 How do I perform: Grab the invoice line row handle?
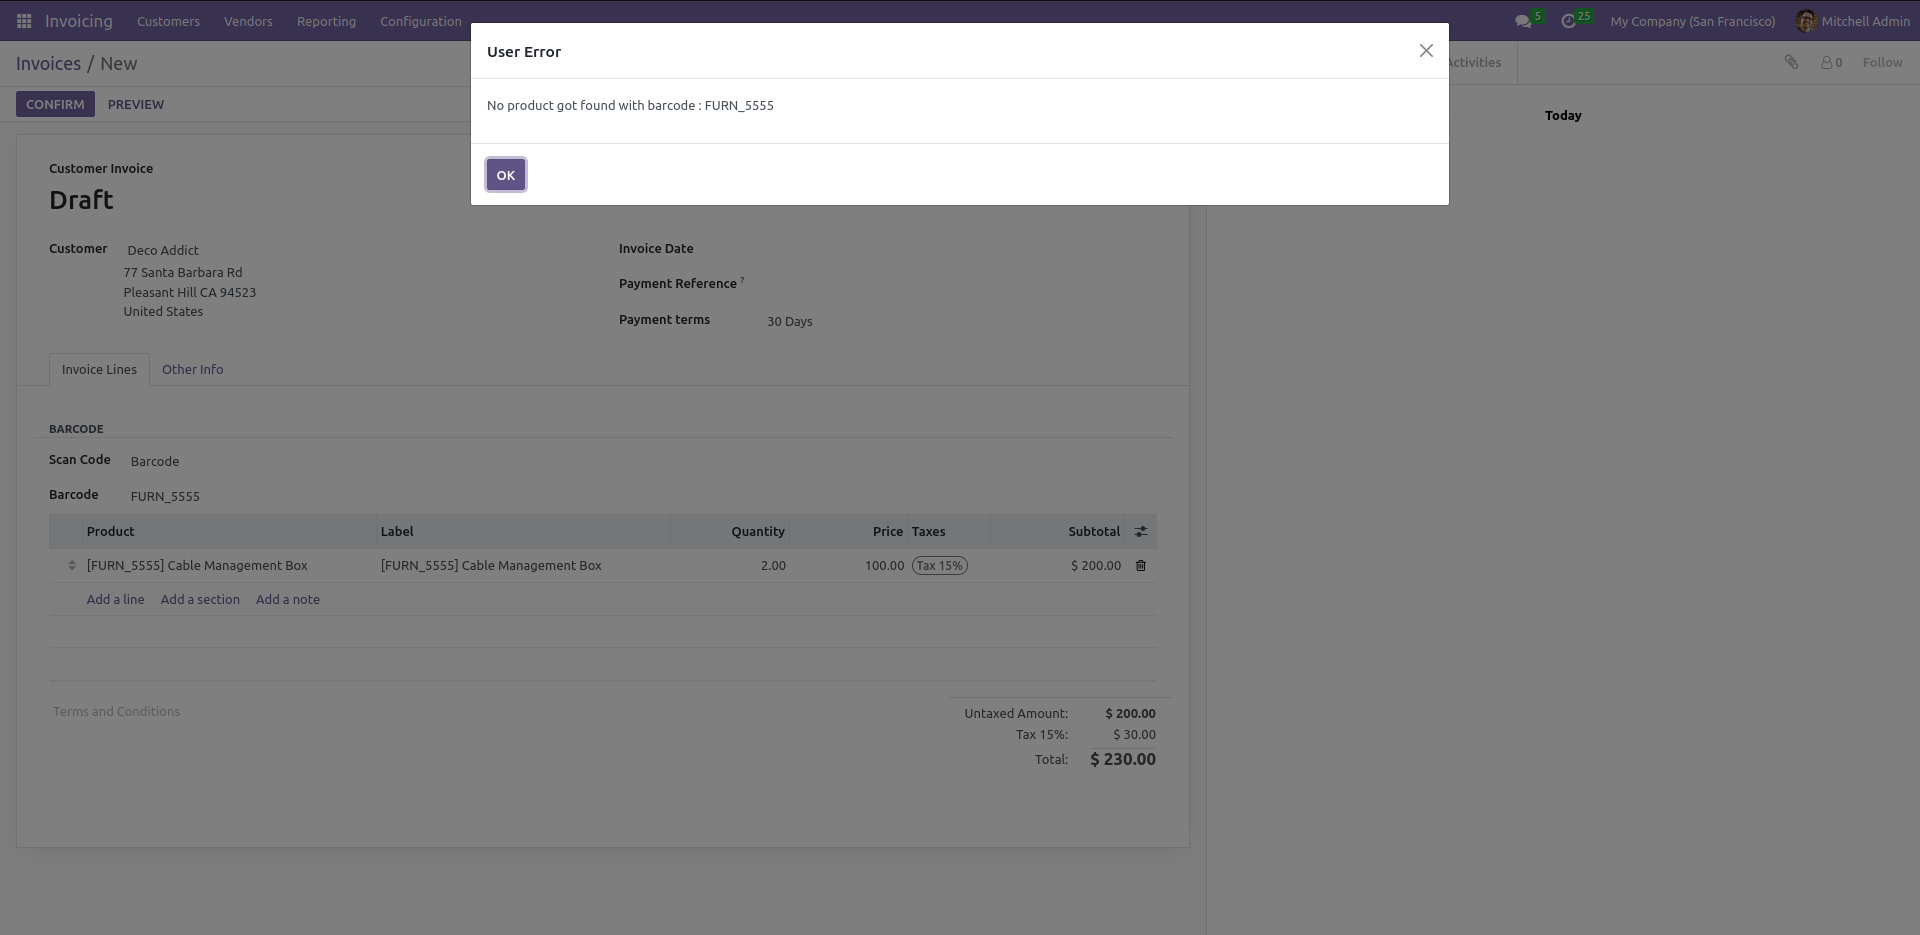72,566
